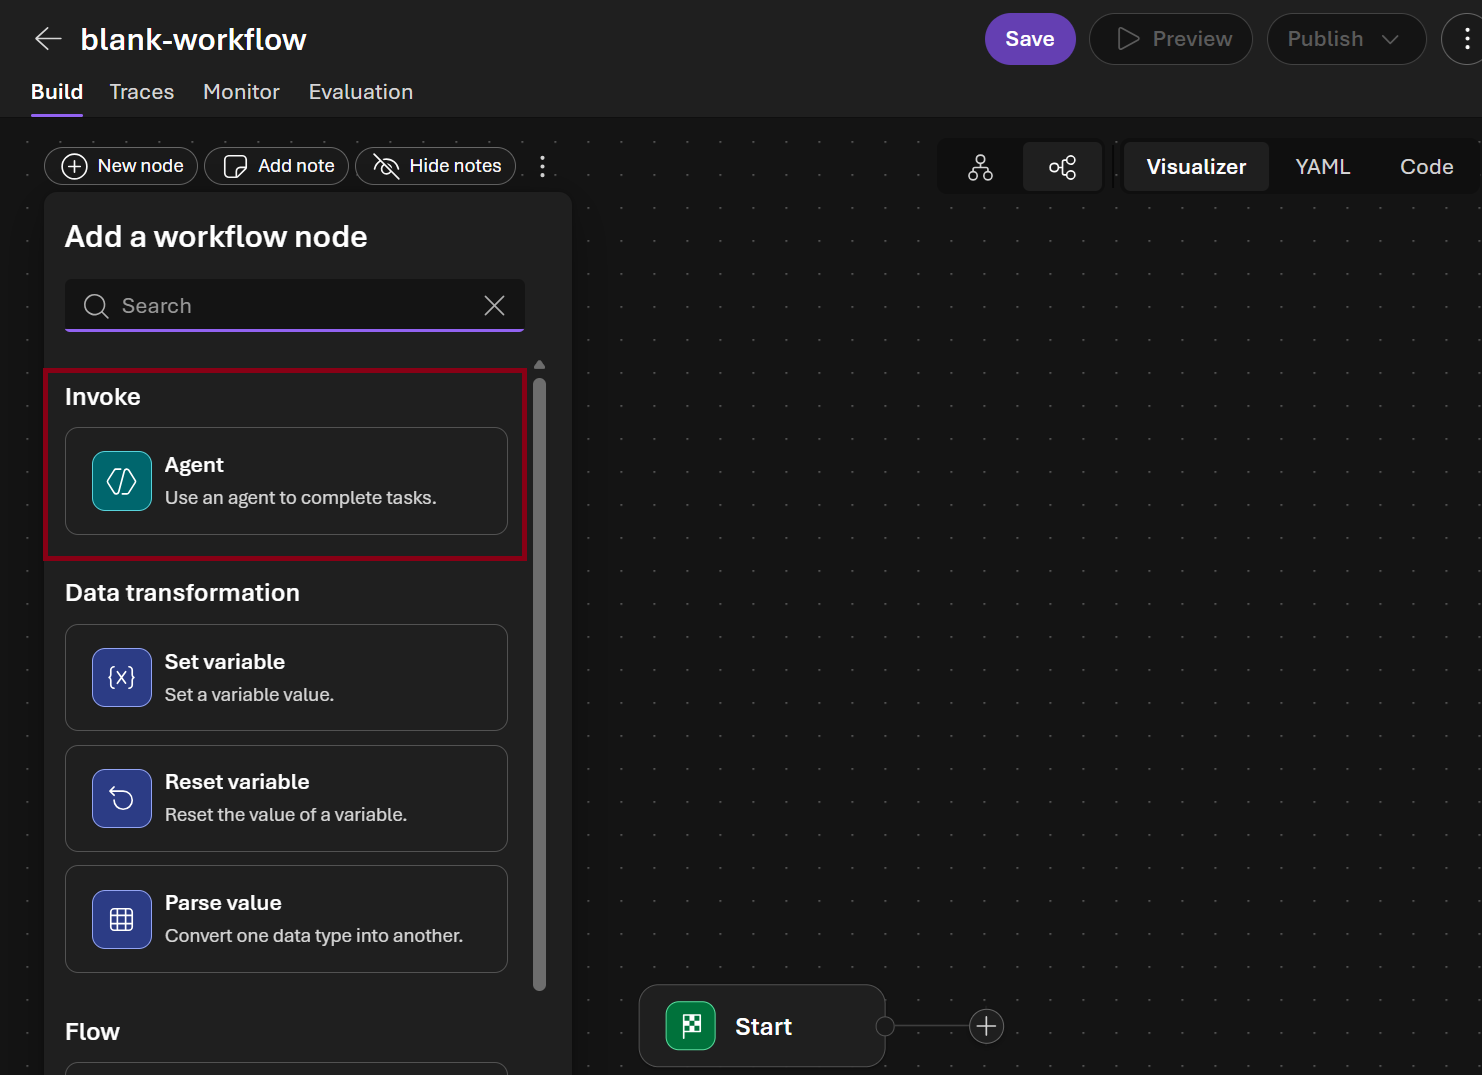Click the plus connector after Start node
The height and width of the screenshot is (1075, 1482).
(986, 1026)
